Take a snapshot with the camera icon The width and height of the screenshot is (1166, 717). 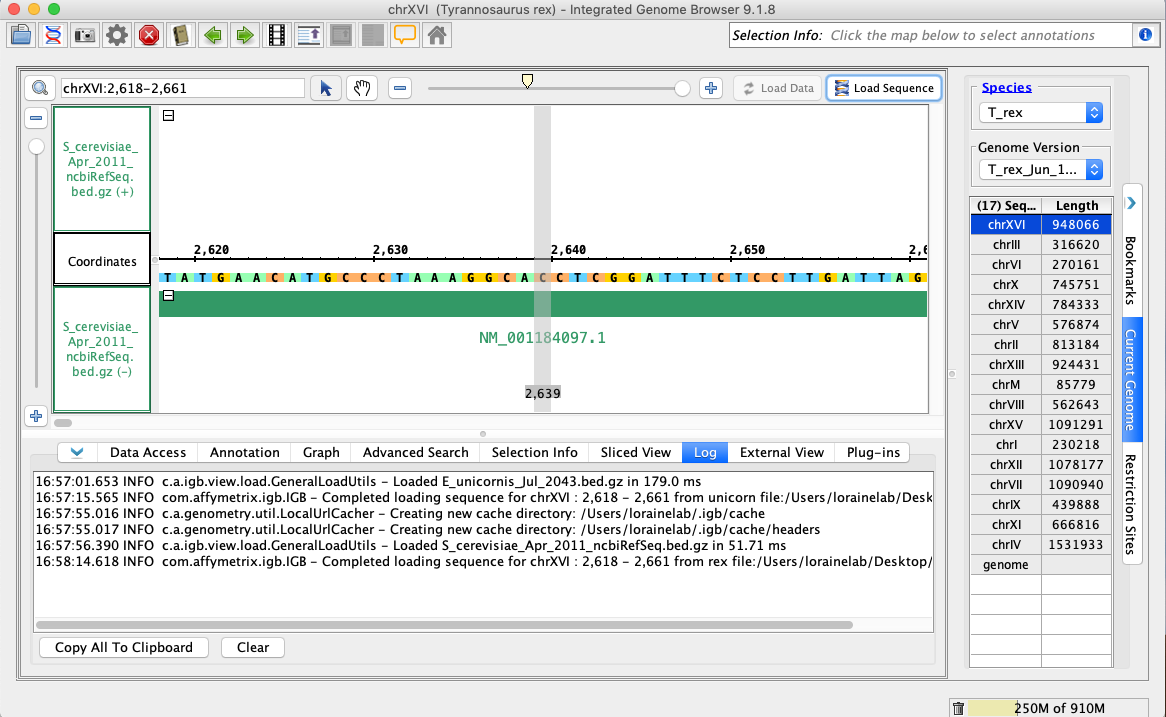click(x=85, y=35)
